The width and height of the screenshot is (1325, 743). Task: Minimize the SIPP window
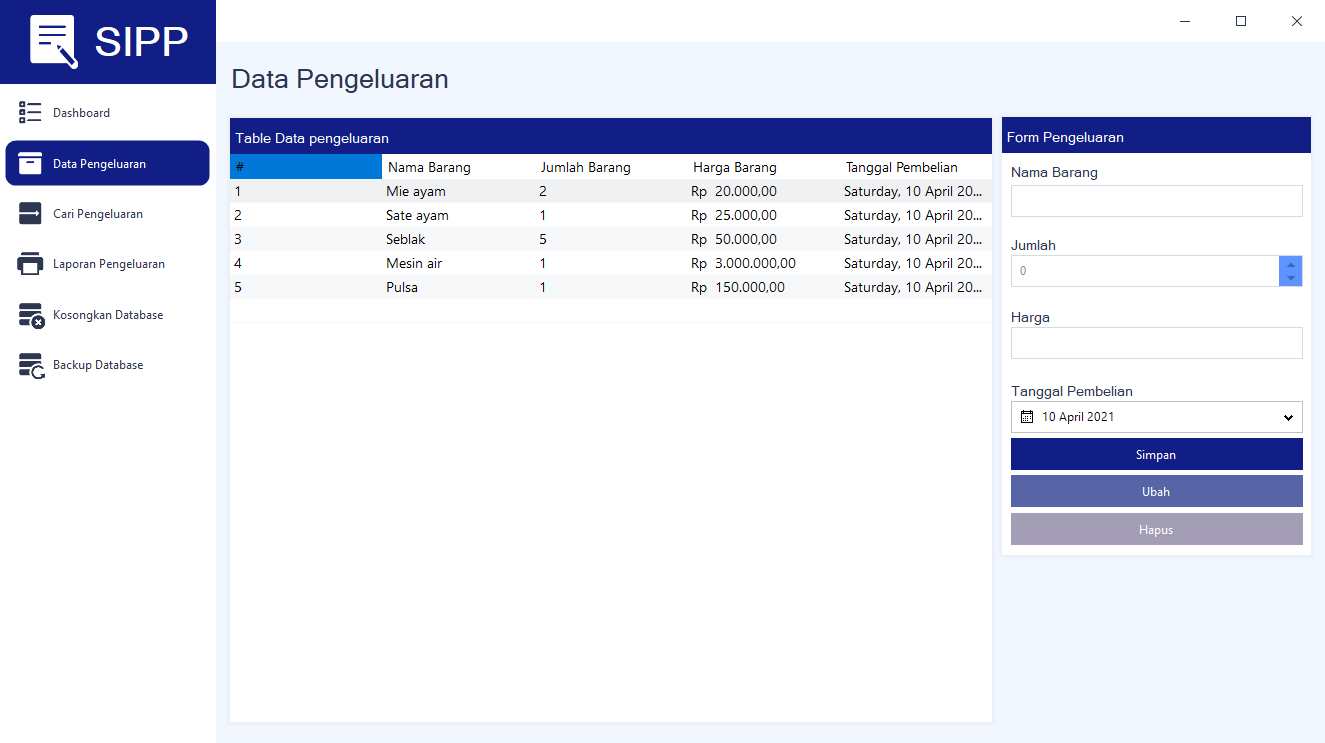1185,21
